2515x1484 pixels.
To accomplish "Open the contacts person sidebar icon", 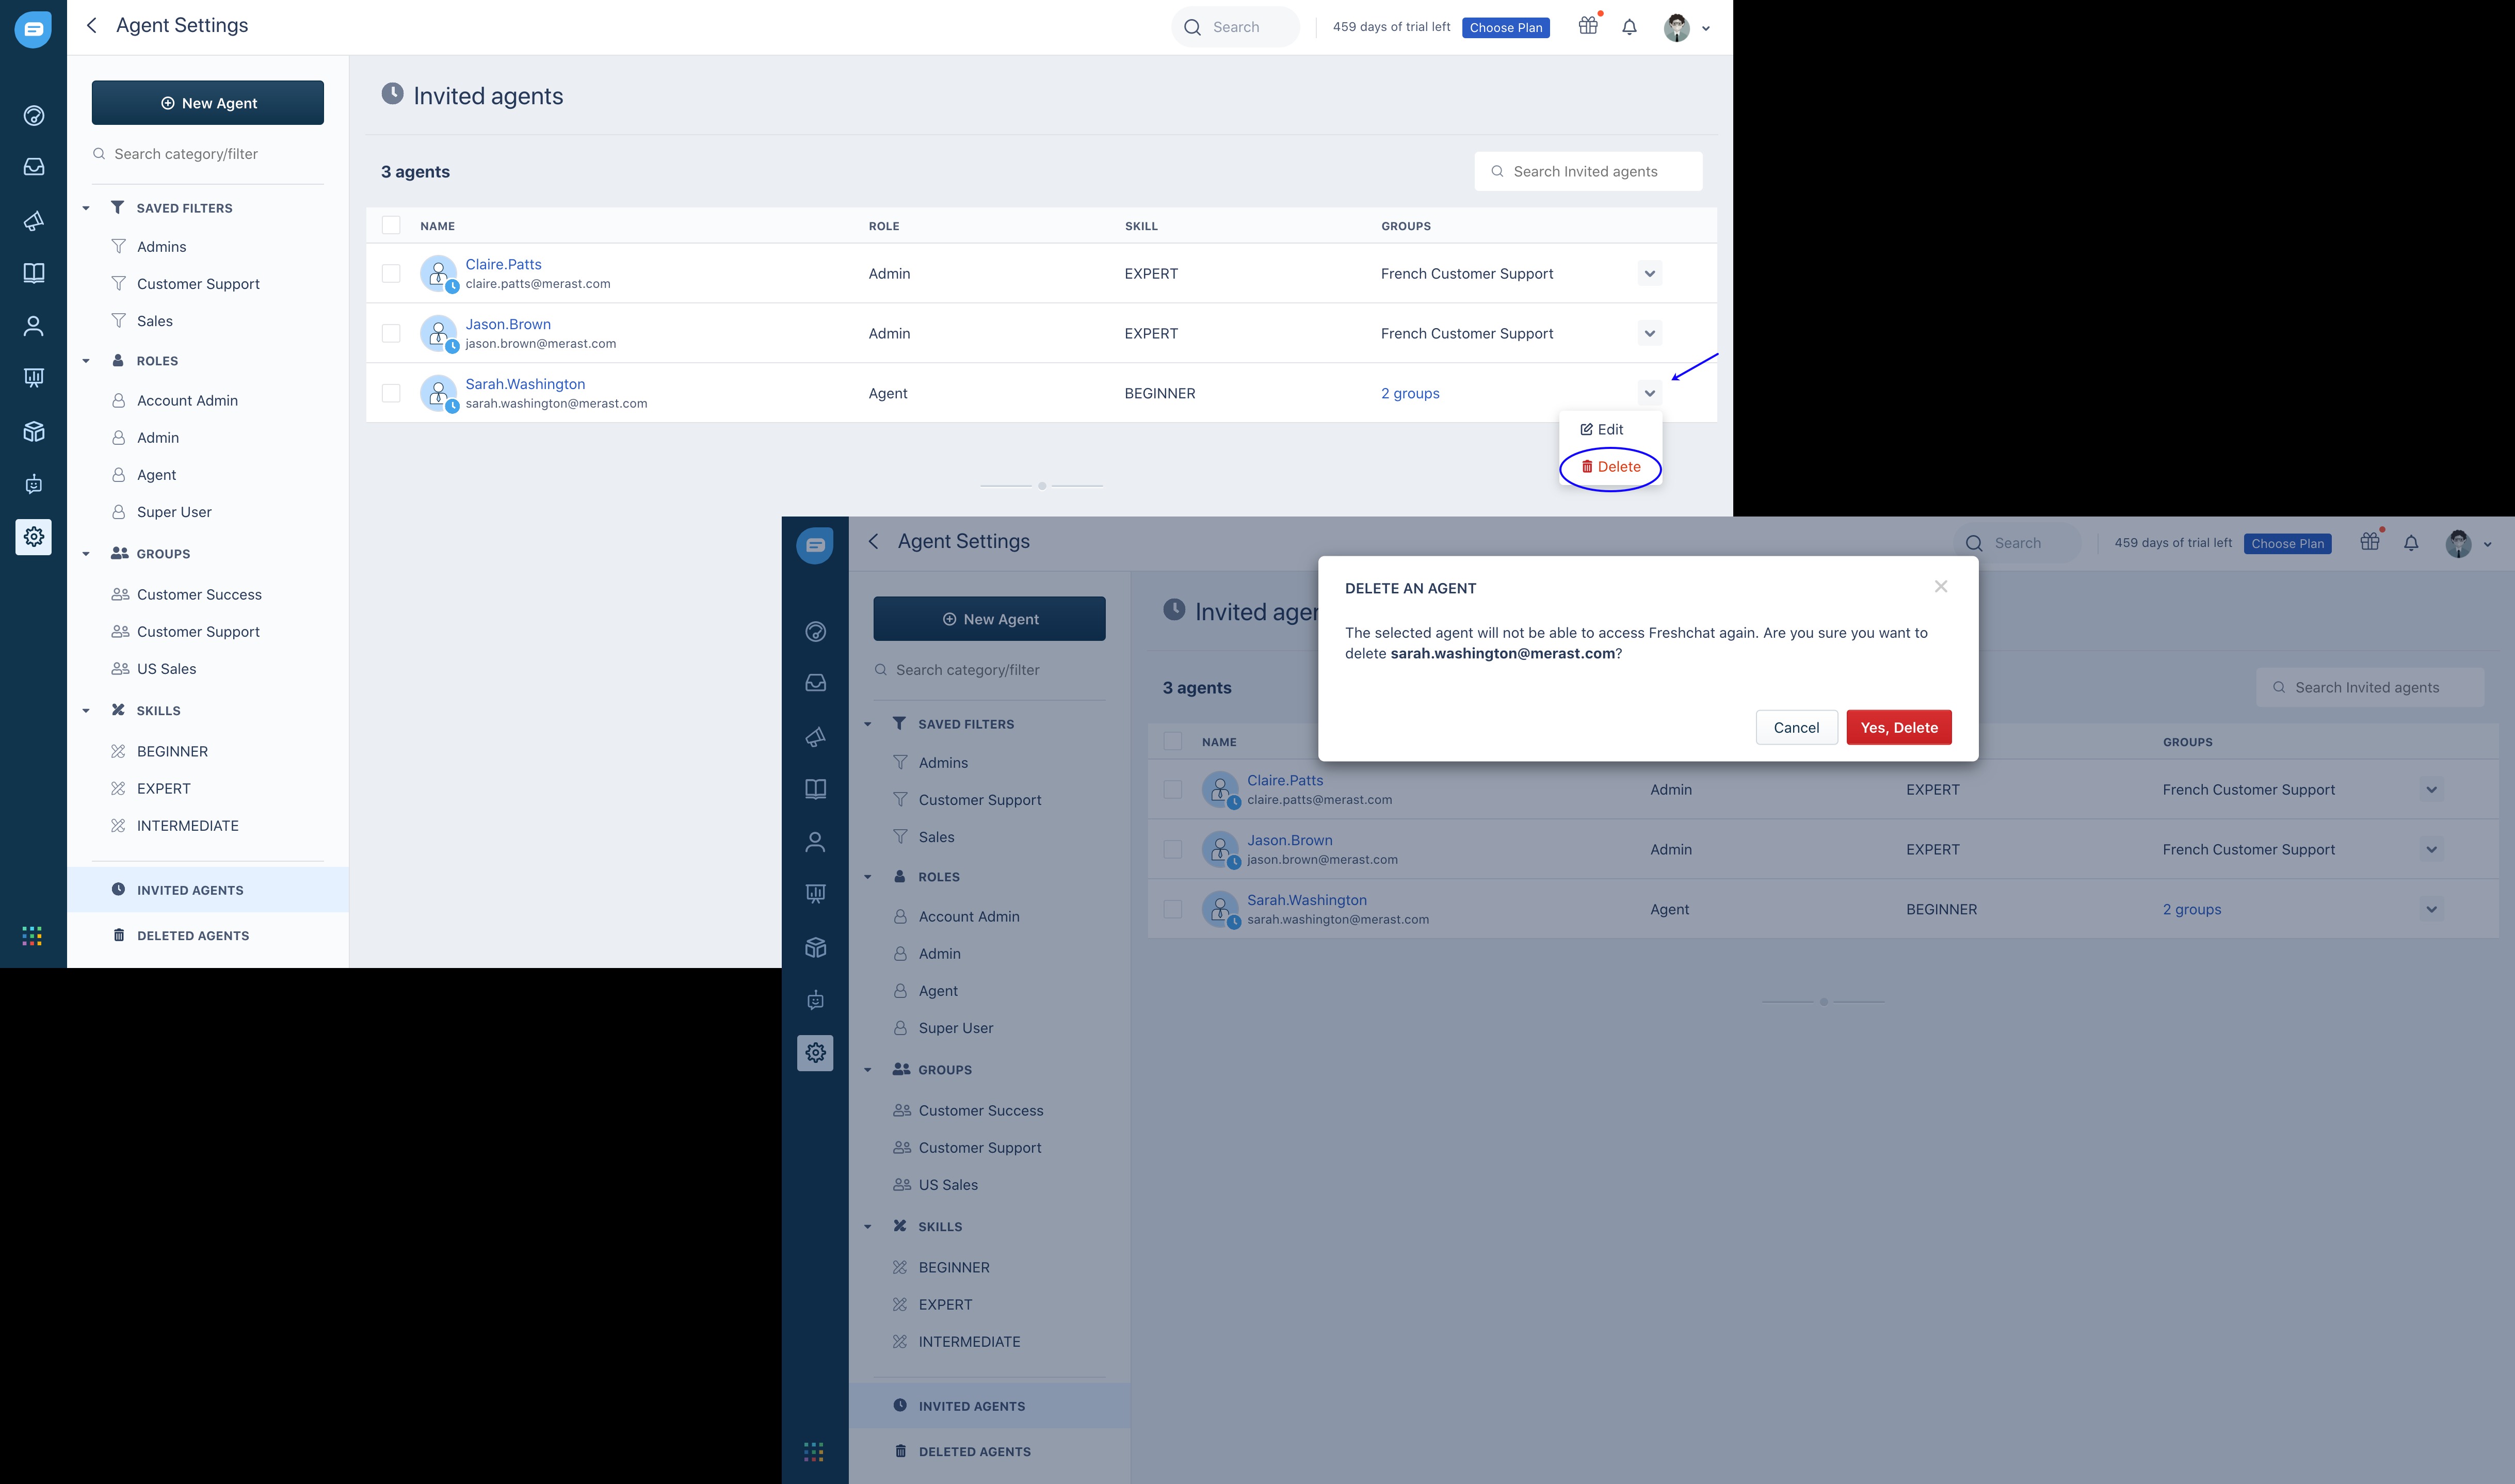I will click(x=33, y=326).
